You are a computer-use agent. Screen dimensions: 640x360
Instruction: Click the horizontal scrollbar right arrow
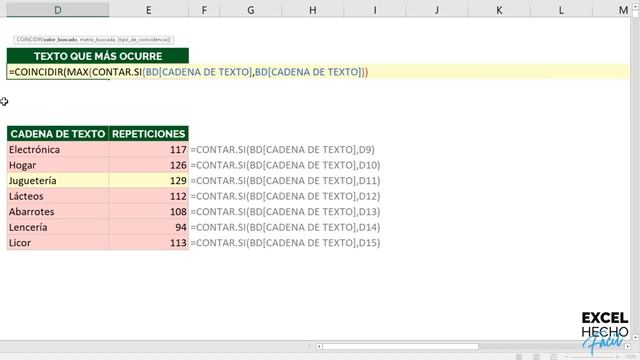[x=627, y=347]
